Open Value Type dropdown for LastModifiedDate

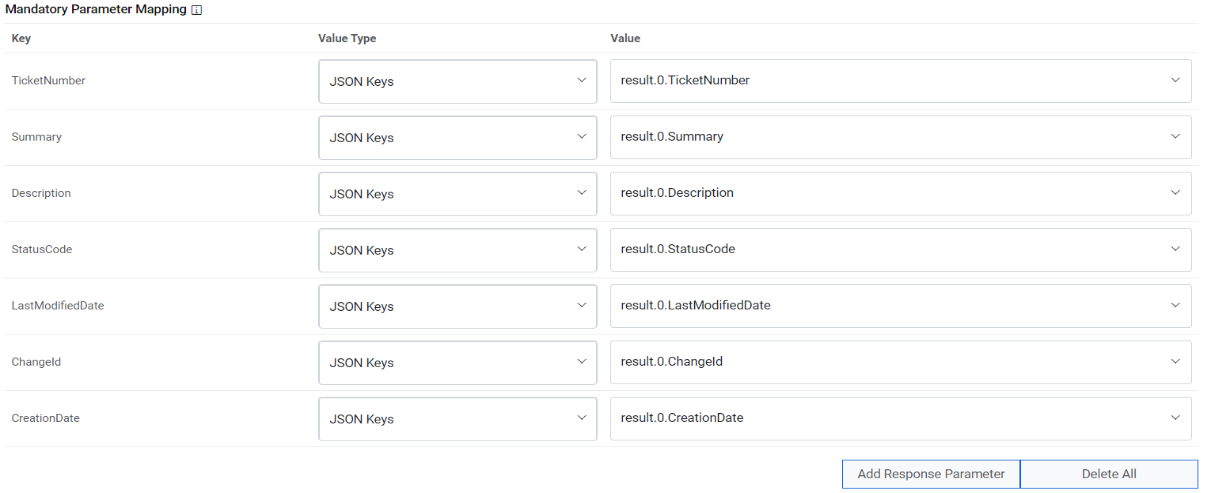pyautogui.click(x=457, y=306)
